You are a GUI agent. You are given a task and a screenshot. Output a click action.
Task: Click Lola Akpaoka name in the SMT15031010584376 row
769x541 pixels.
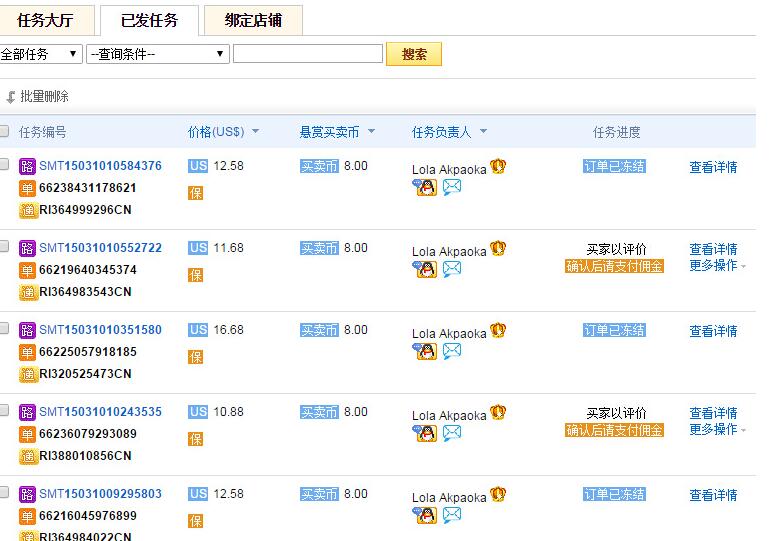(x=449, y=169)
